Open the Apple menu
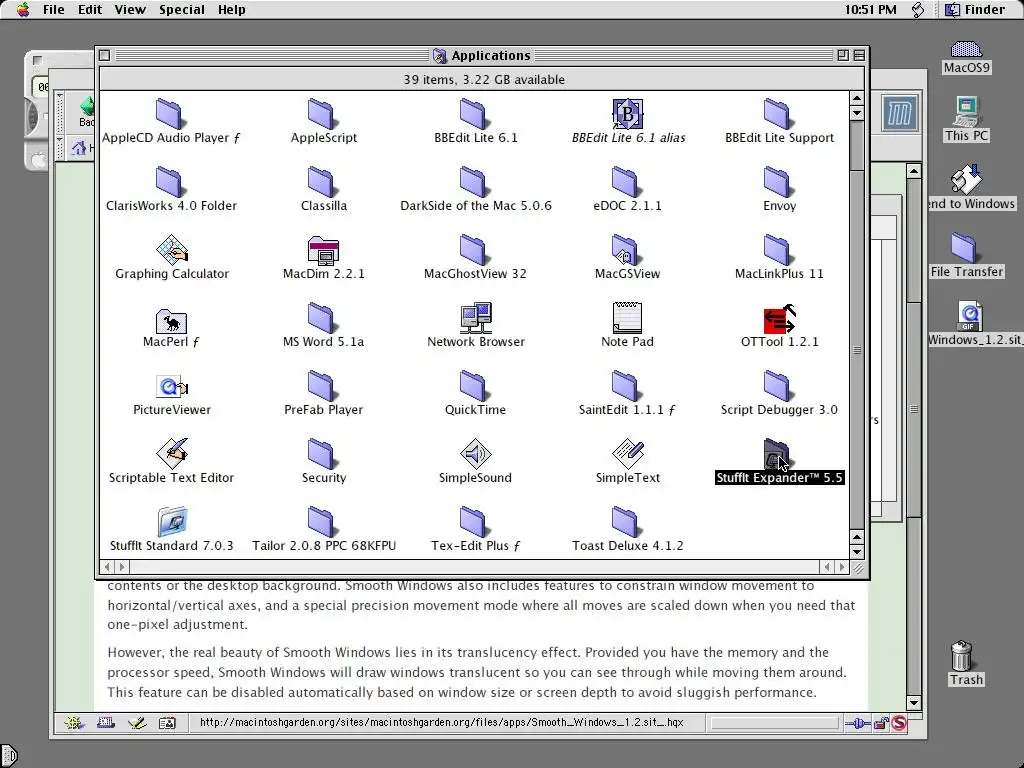The image size is (1024, 768). pos(23,9)
